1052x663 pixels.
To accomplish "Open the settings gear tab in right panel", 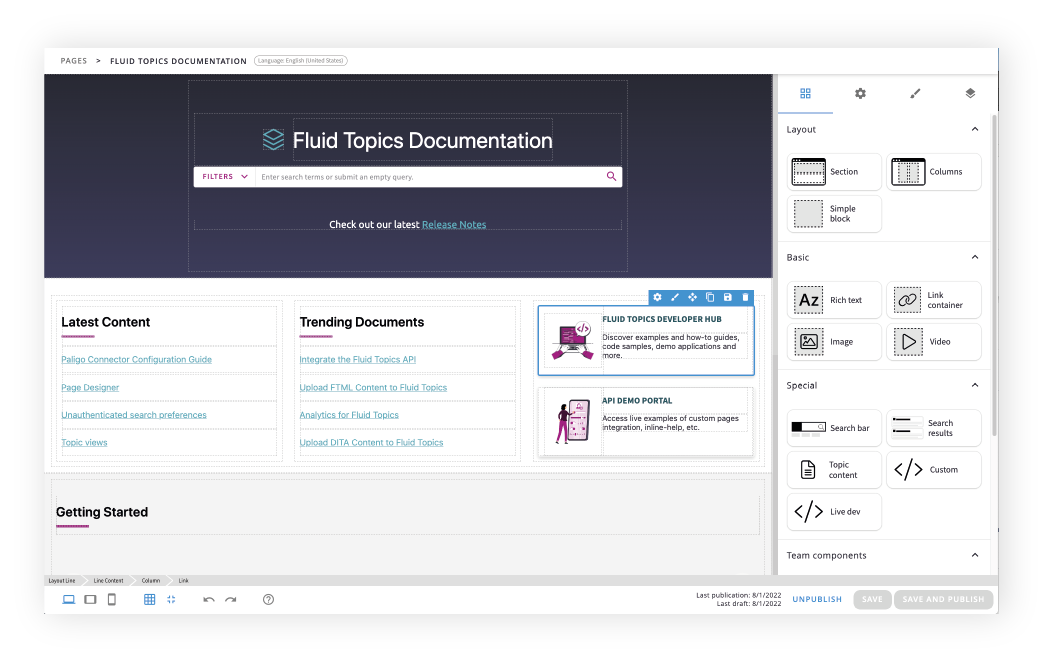I will point(860,93).
